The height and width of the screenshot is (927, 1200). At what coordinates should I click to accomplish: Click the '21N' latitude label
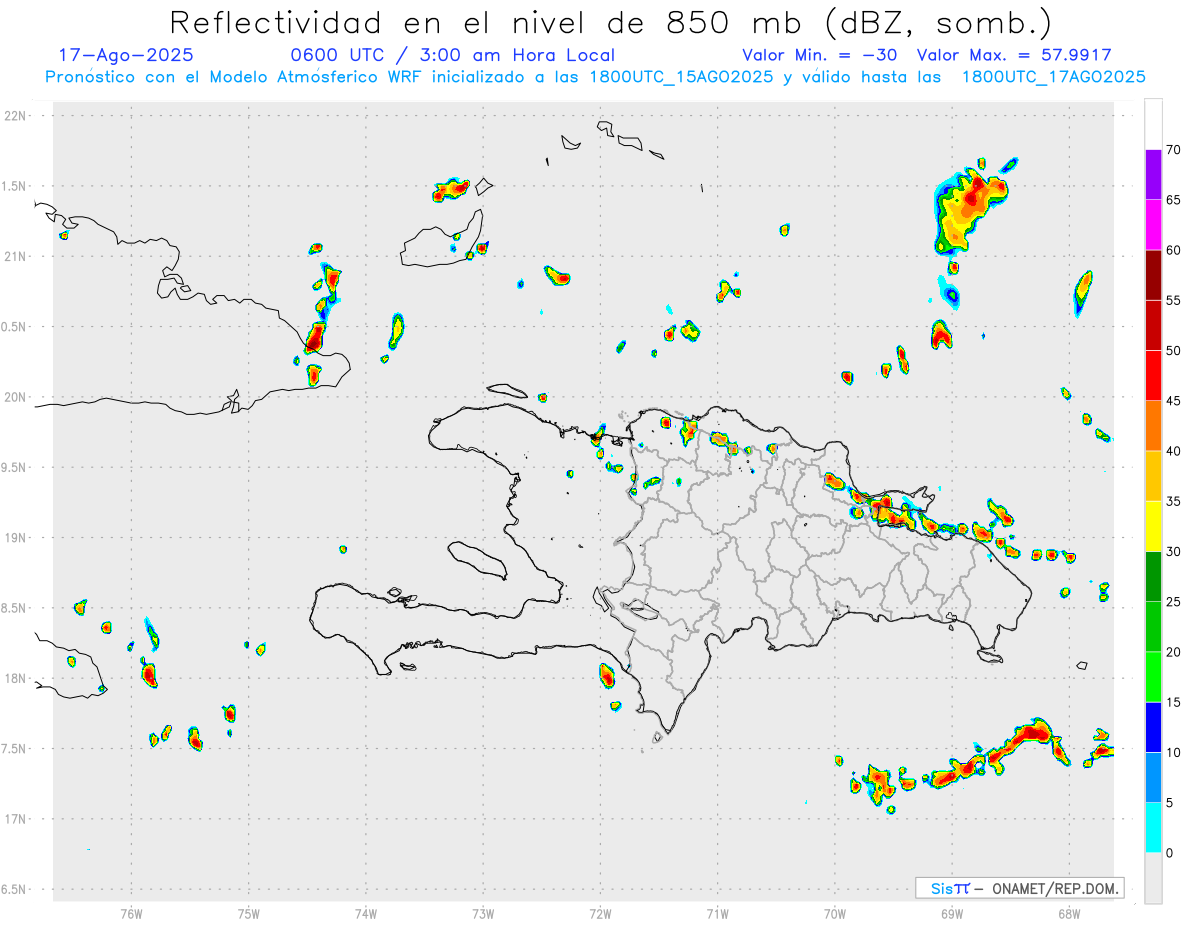pos(17,257)
